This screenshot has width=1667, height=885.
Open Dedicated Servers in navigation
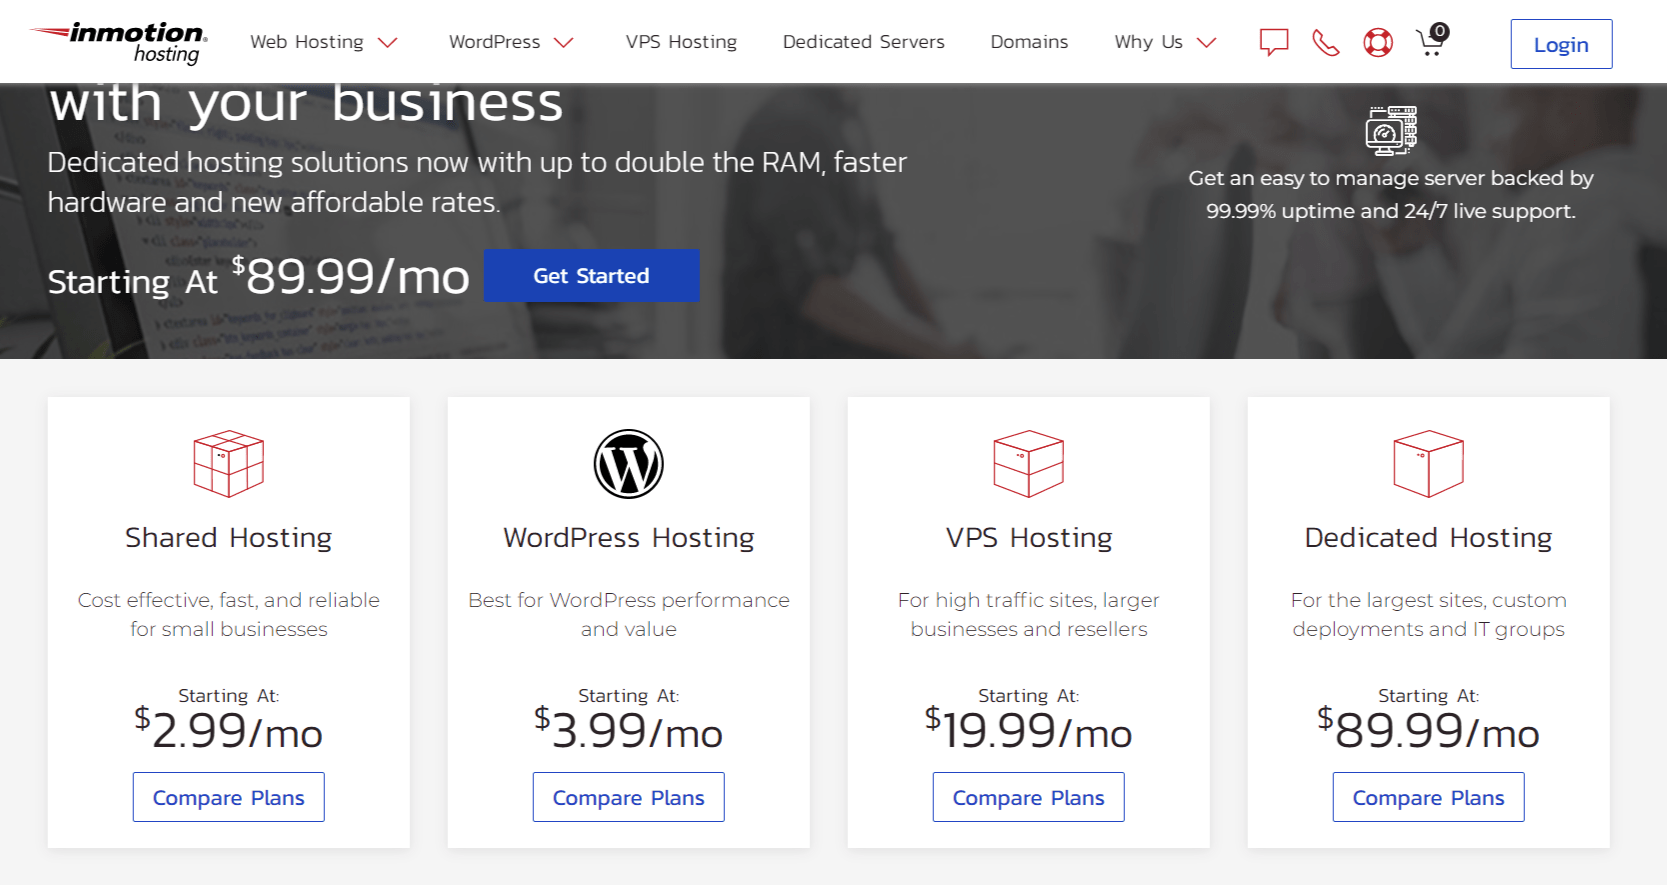tap(864, 42)
